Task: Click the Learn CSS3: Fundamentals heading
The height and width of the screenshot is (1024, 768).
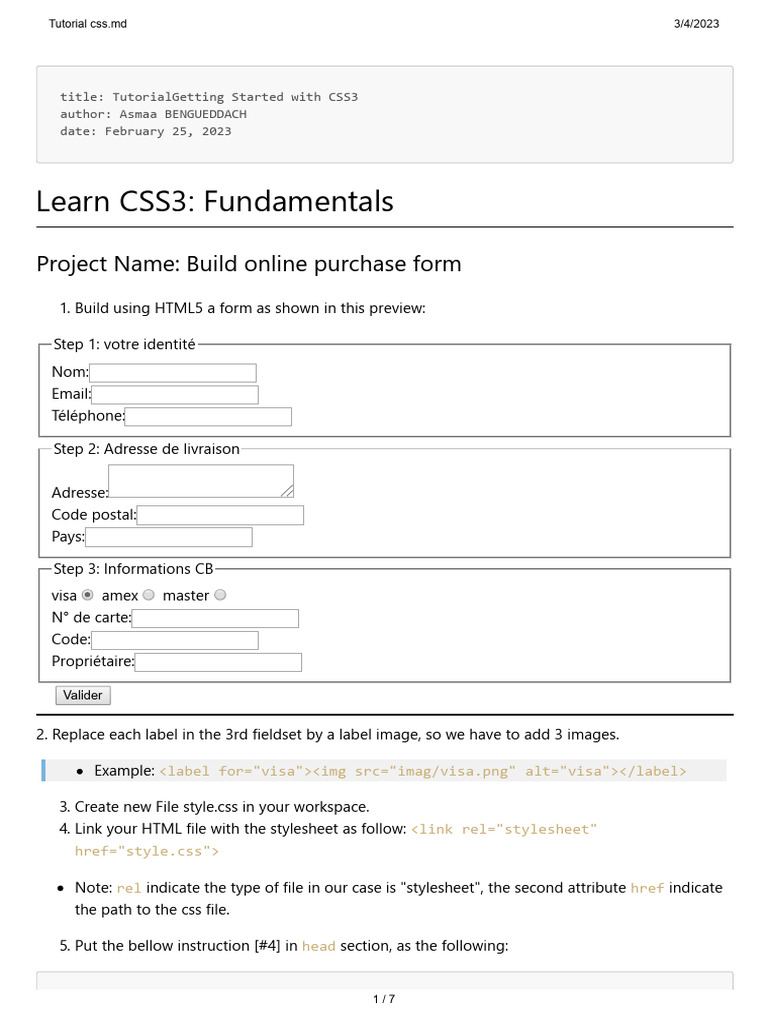Action: coord(215,201)
